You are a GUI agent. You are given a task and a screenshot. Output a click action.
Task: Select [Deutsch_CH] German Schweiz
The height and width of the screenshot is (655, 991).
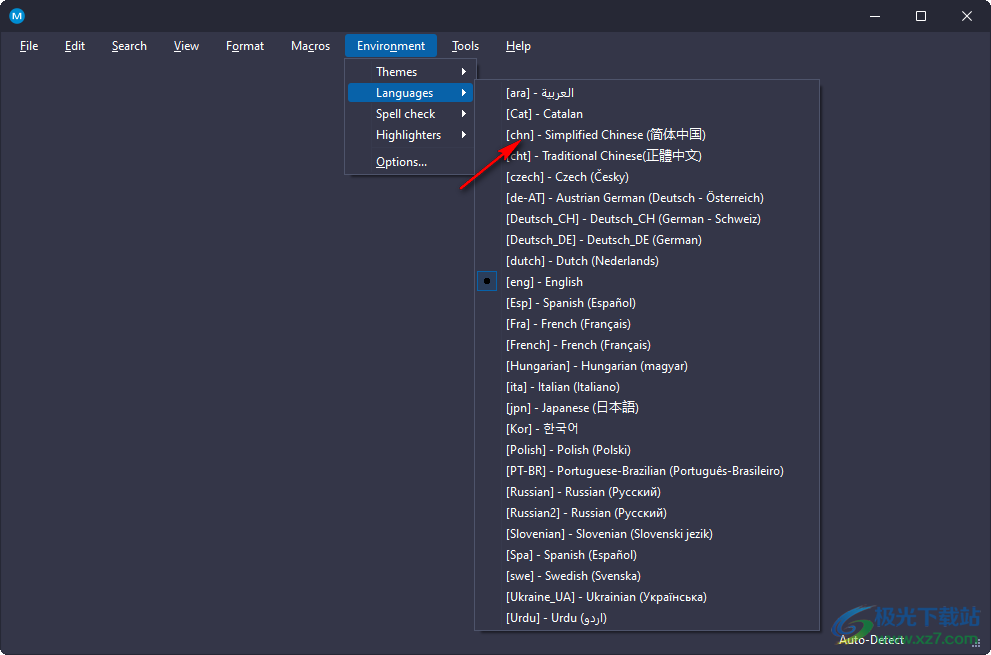647,219
